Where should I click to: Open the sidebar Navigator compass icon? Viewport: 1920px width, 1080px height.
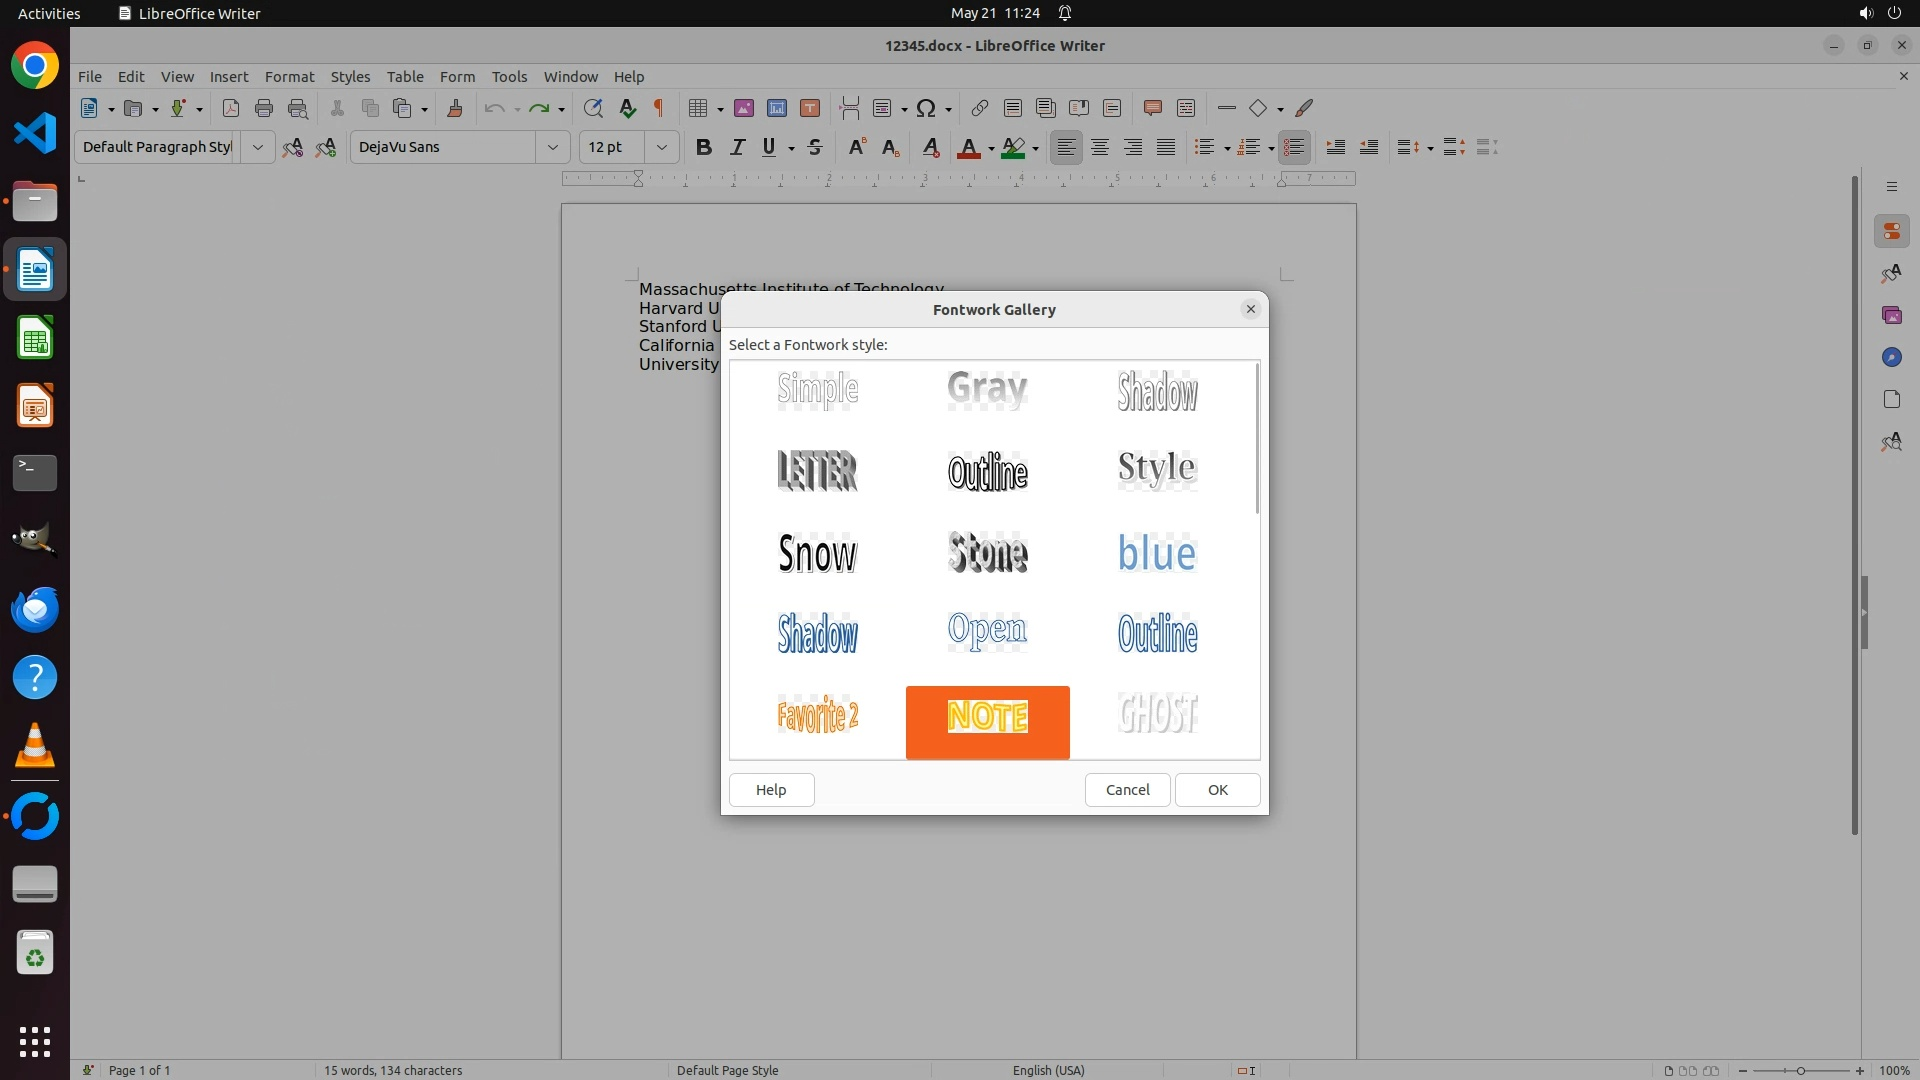click(x=1891, y=357)
